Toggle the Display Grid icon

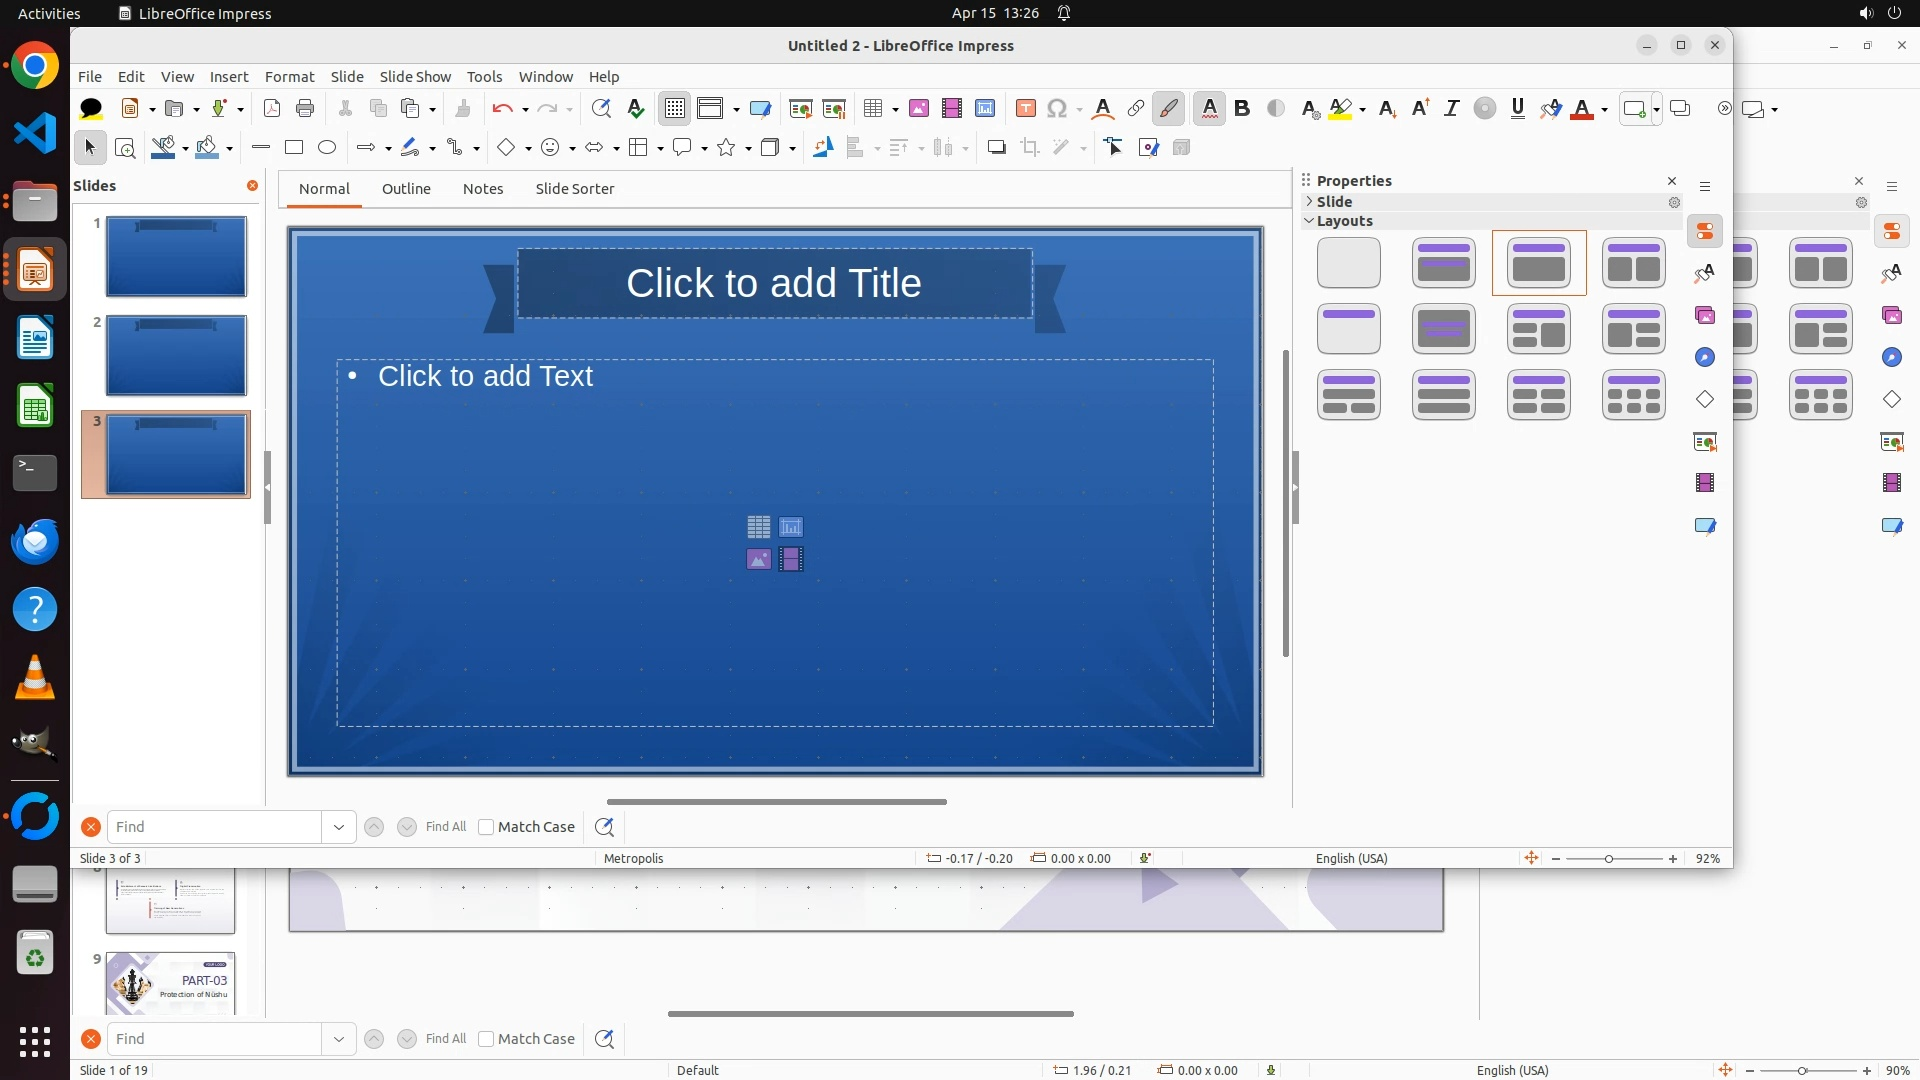click(675, 109)
